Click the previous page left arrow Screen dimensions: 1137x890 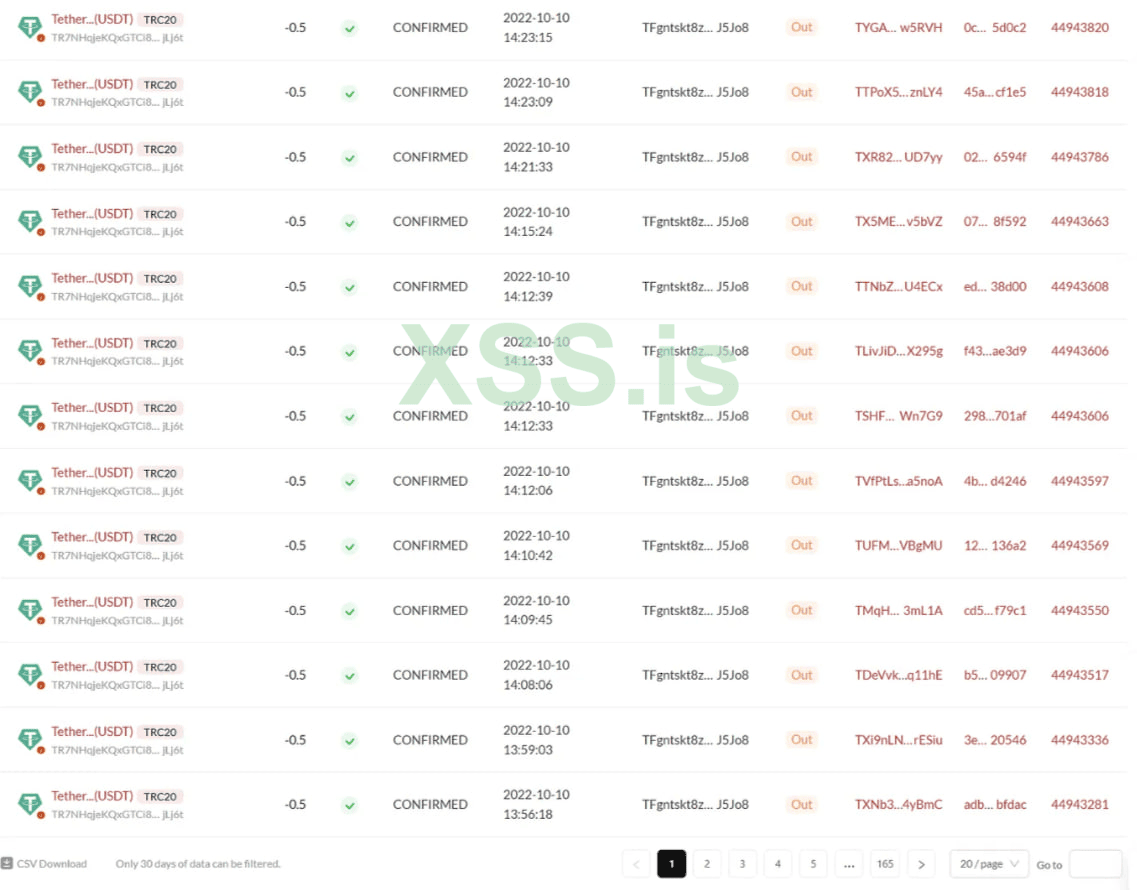tap(636, 864)
